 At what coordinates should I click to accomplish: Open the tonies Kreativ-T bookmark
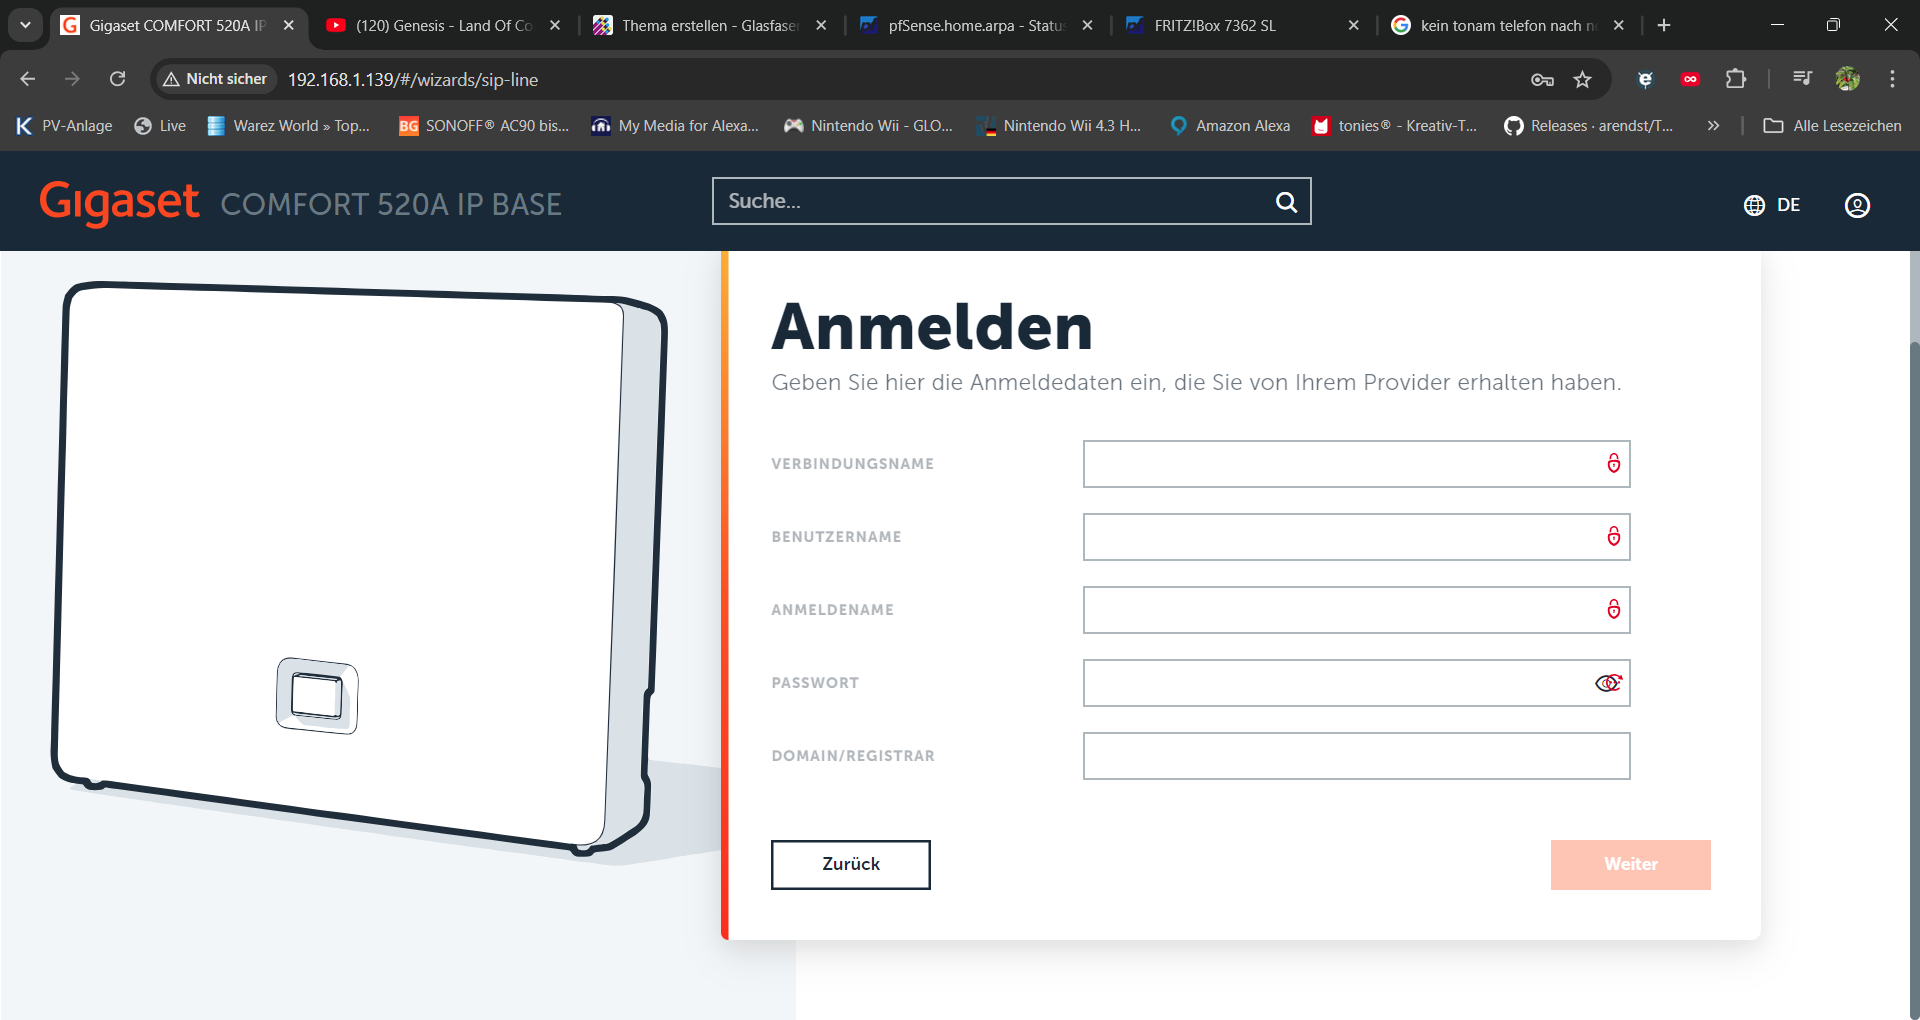1395,125
